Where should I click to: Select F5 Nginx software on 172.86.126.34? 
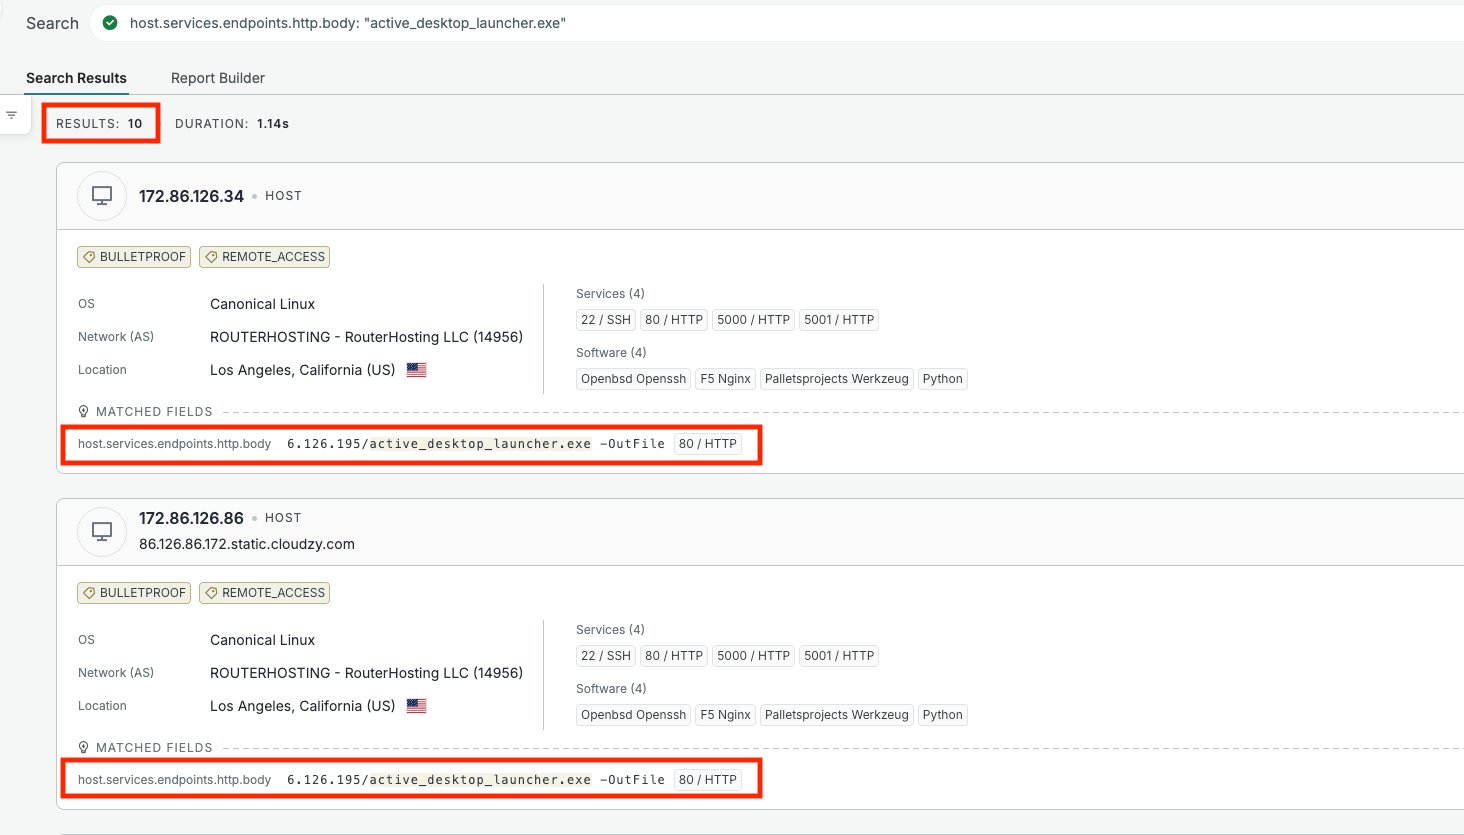(x=725, y=379)
